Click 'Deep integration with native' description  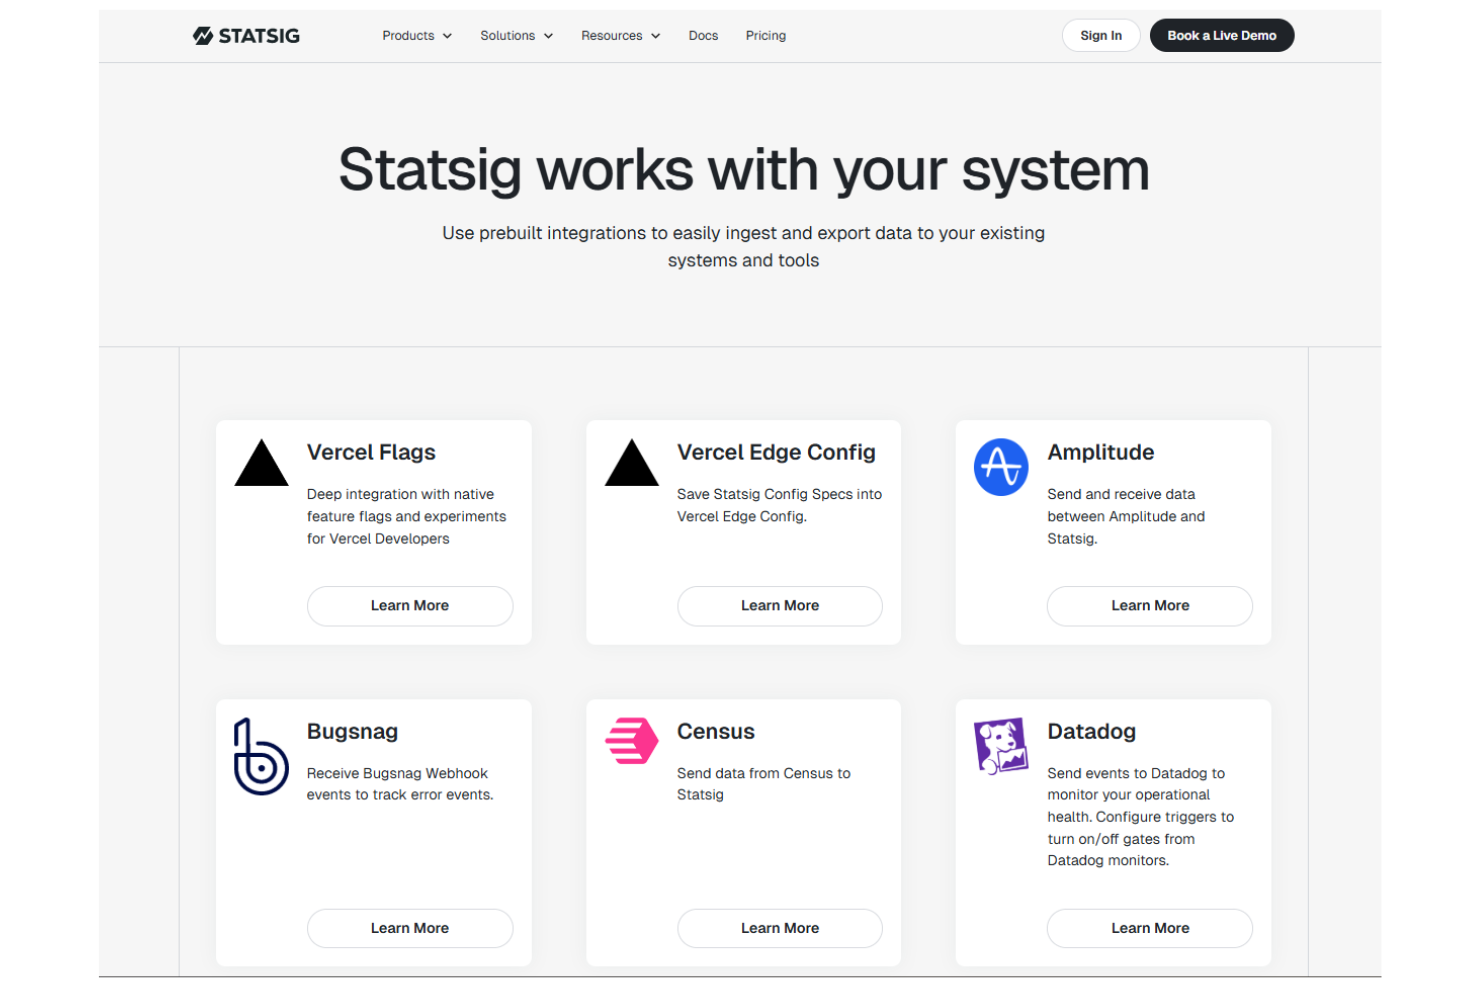(407, 516)
